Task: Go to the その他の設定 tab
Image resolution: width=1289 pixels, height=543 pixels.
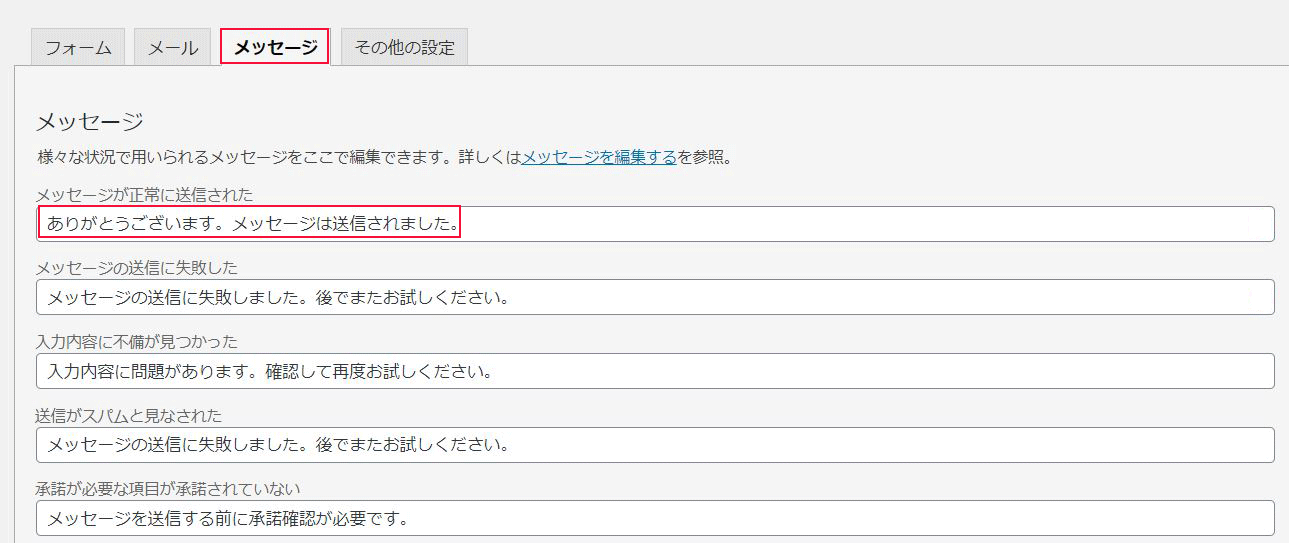Action: (x=404, y=47)
